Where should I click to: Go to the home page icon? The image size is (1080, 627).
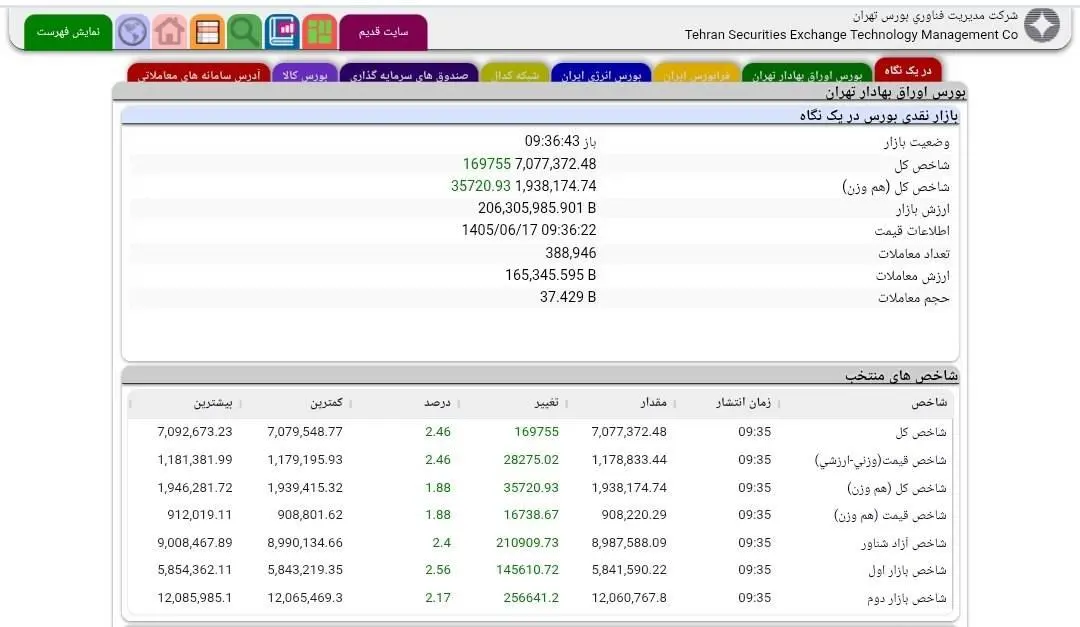coord(169,32)
